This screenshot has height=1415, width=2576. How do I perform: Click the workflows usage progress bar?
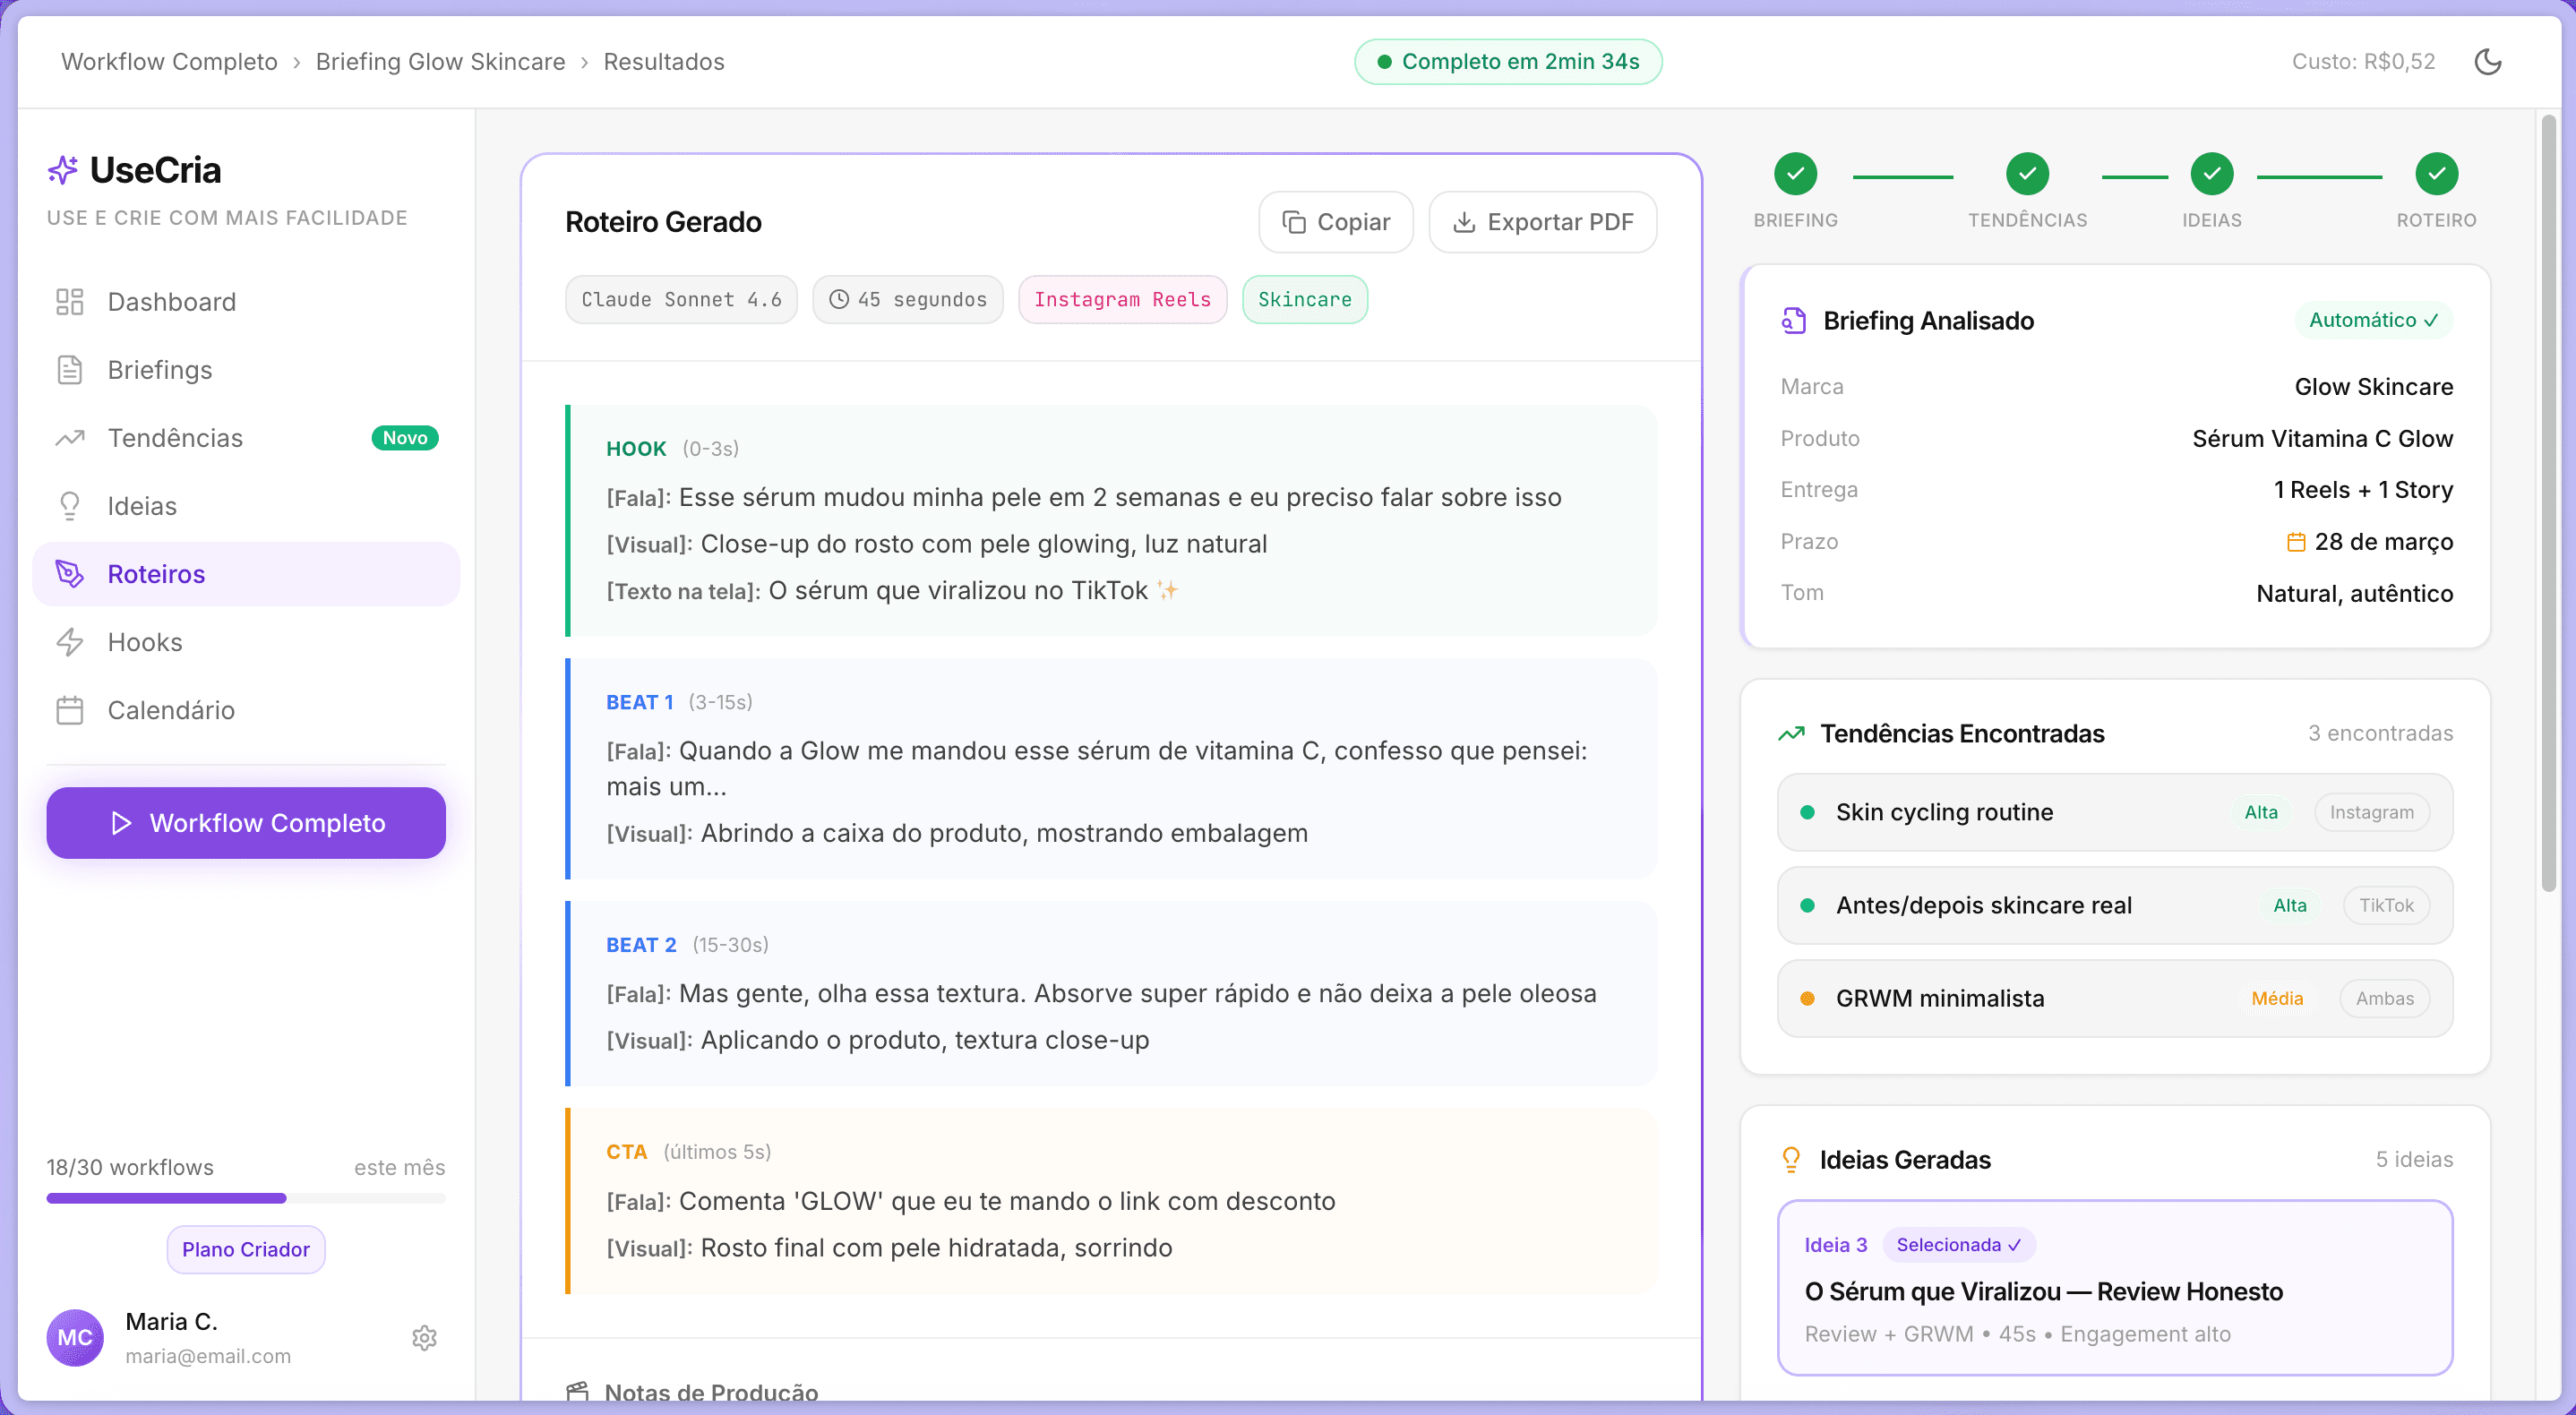point(245,1198)
